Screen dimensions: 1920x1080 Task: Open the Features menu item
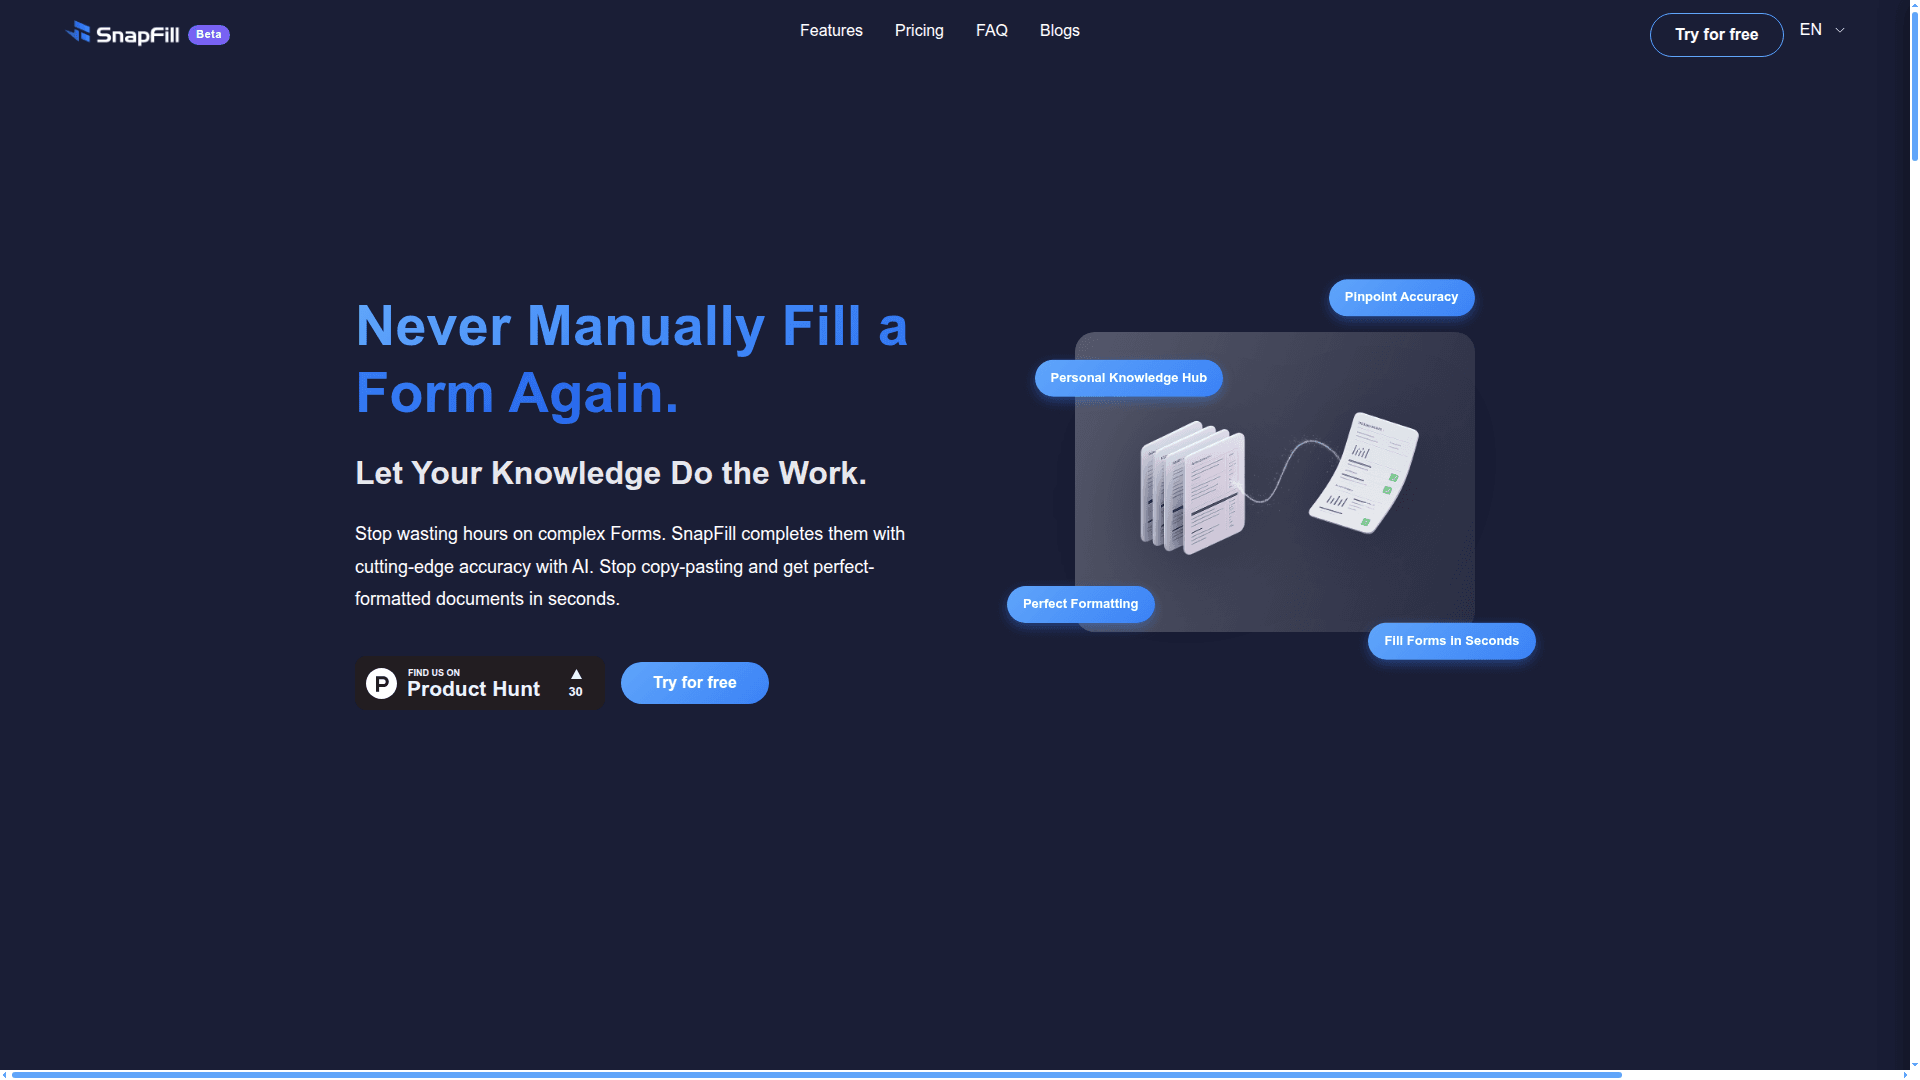pyautogui.click(x=831, y=31)
